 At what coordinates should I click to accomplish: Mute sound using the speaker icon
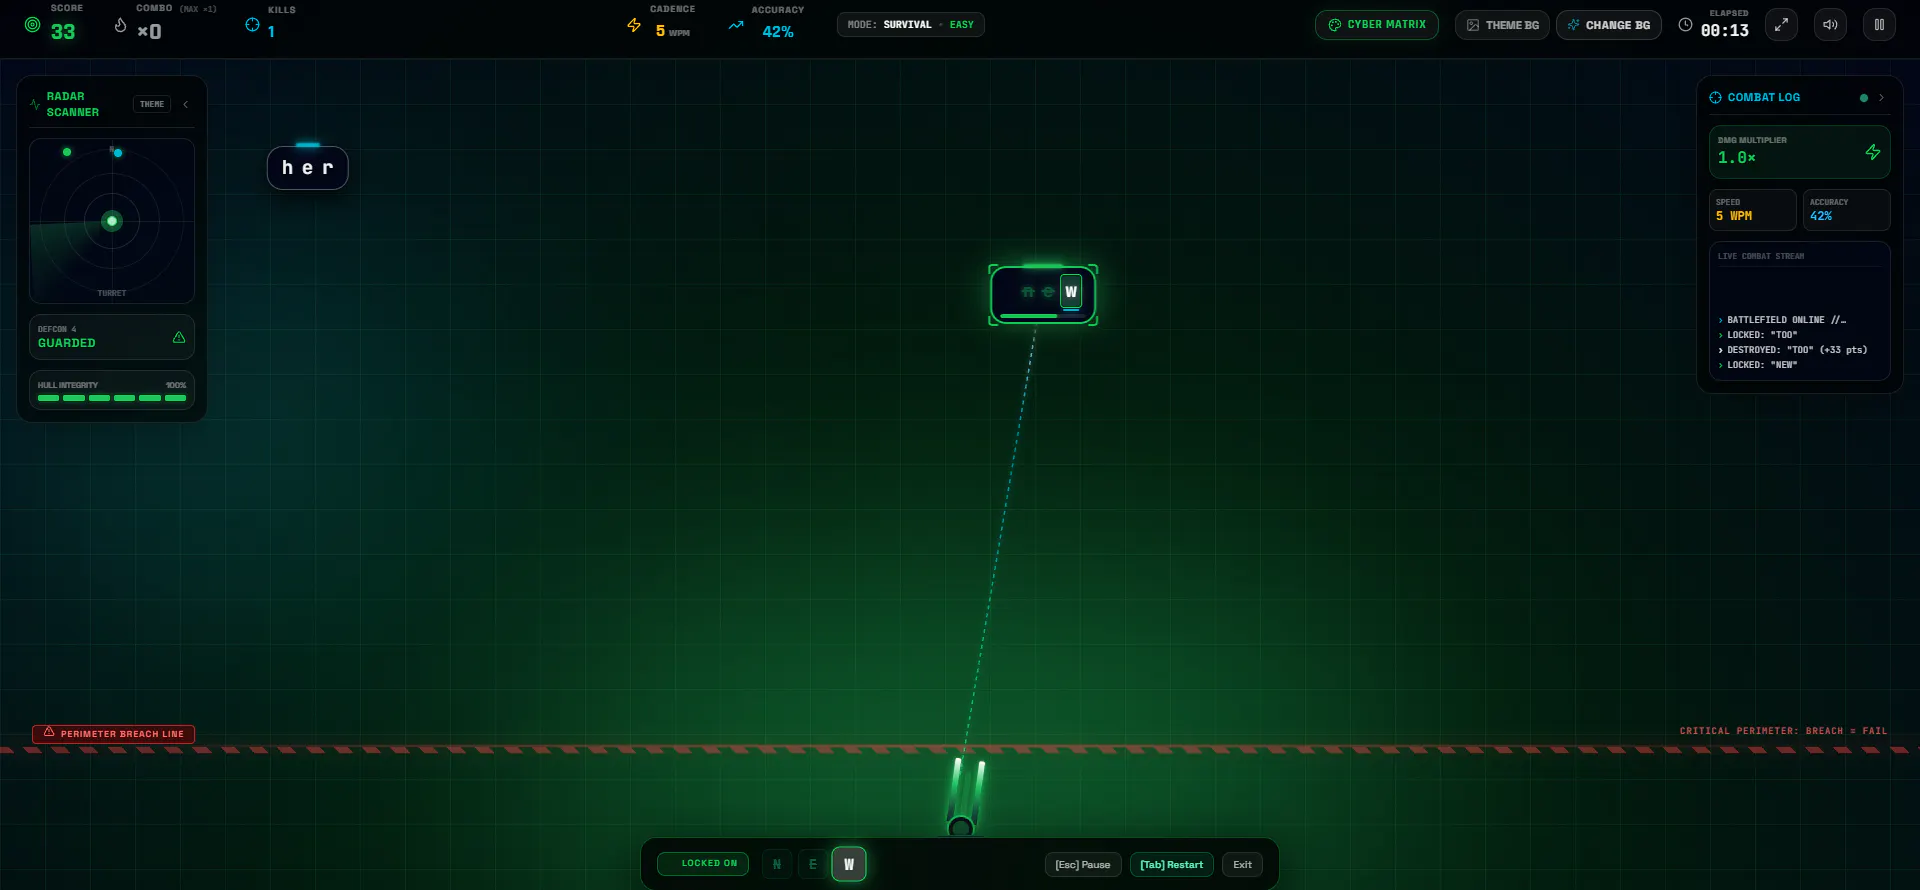click(1830, 25)
